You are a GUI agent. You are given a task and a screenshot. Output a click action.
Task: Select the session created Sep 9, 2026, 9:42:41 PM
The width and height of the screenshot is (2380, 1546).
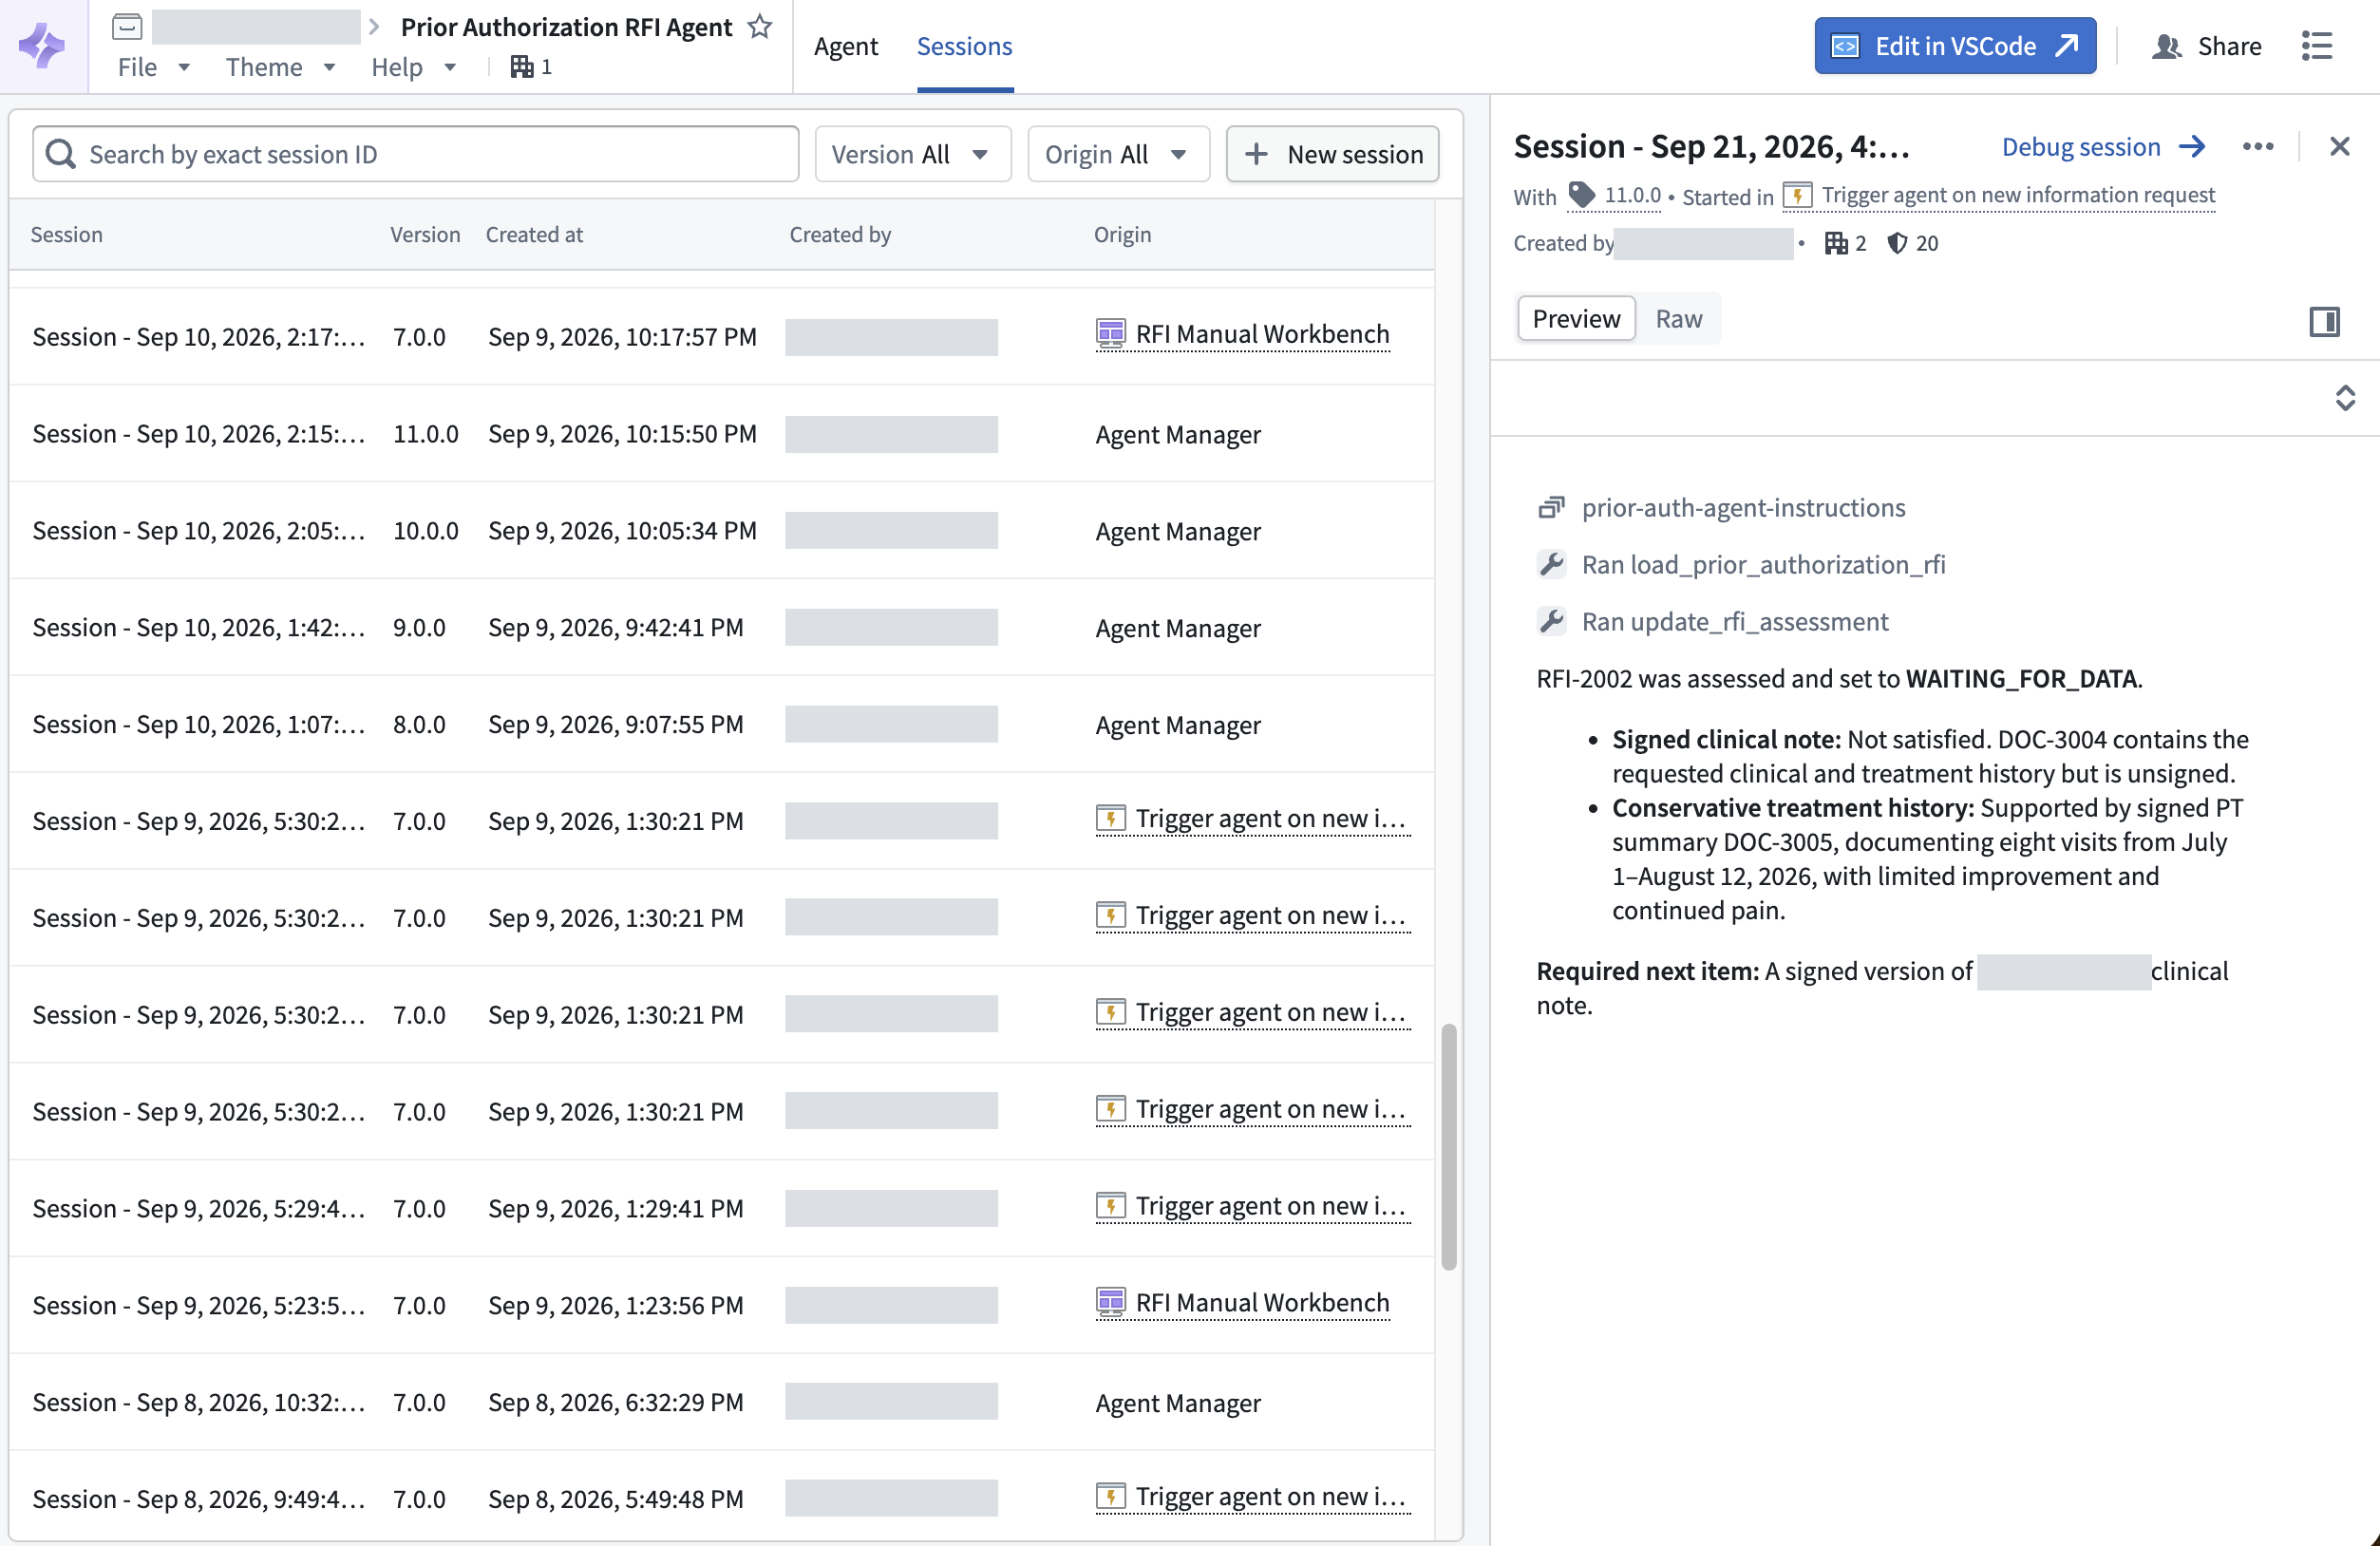(x=721, y=628)
